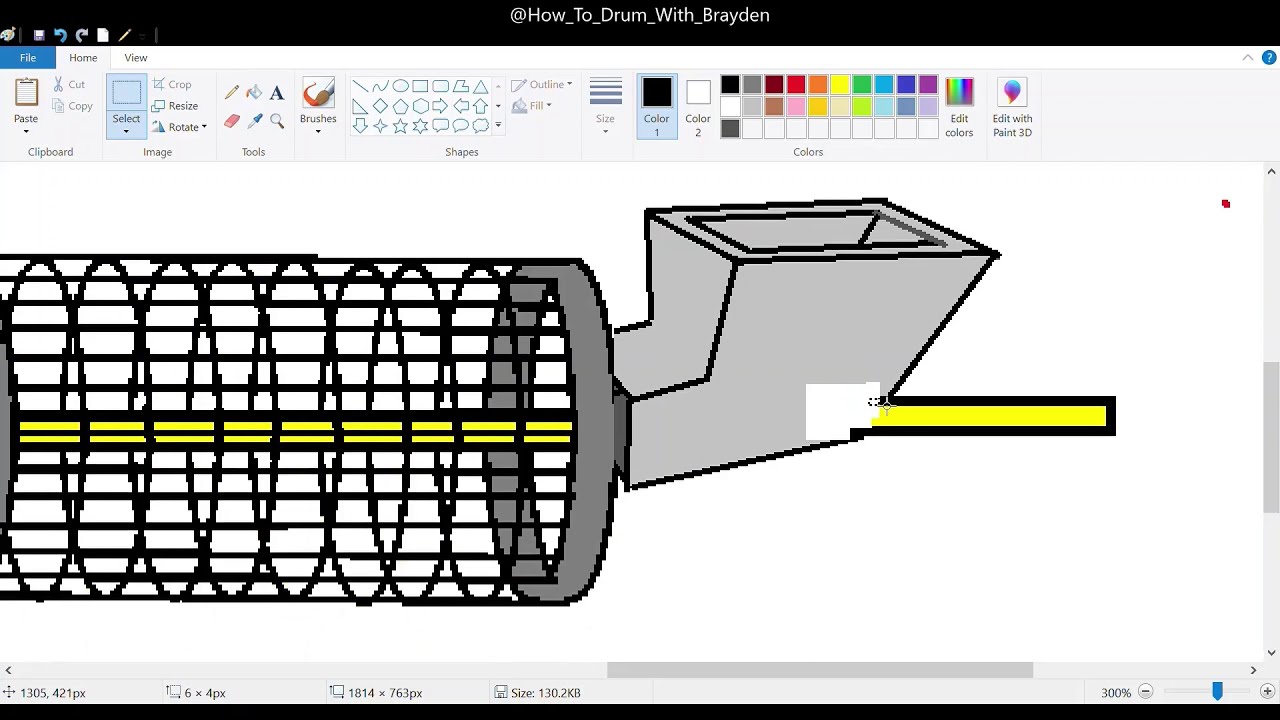Choose the Curve shape
The image size is (1280, 720).
[380, 86]
